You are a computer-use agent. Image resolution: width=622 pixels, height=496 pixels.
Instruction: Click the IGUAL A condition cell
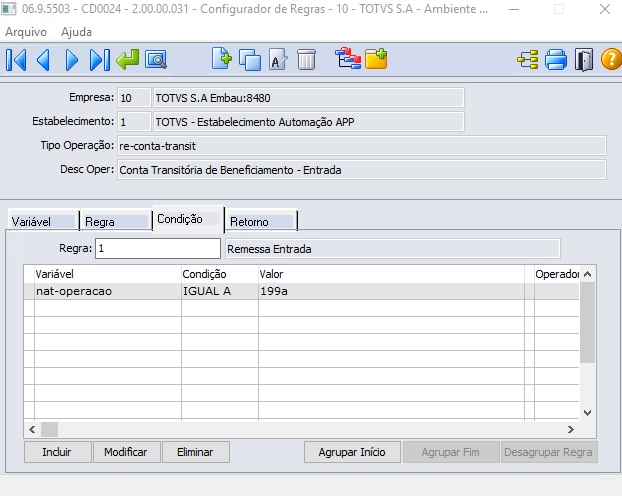click(x=220, y=291)
